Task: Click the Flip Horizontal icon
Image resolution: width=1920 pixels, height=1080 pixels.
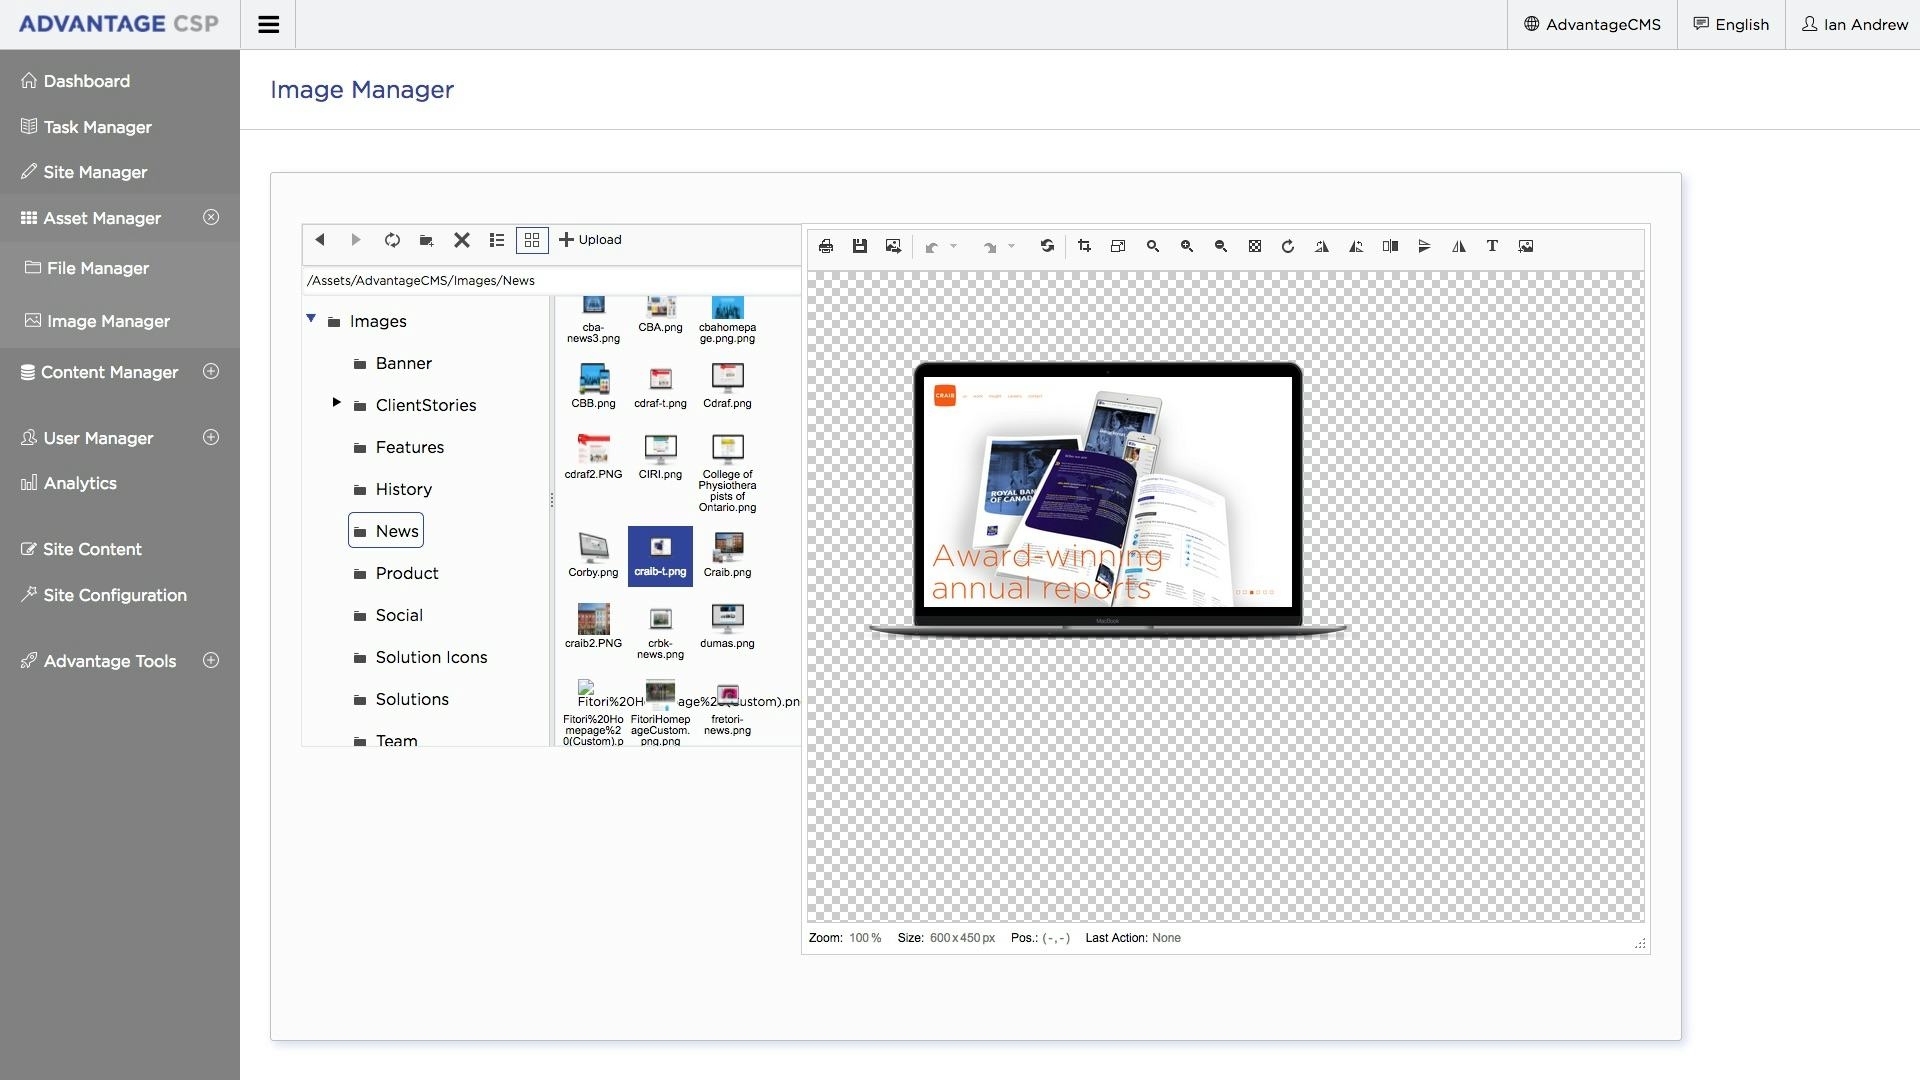Action: 1458,246
